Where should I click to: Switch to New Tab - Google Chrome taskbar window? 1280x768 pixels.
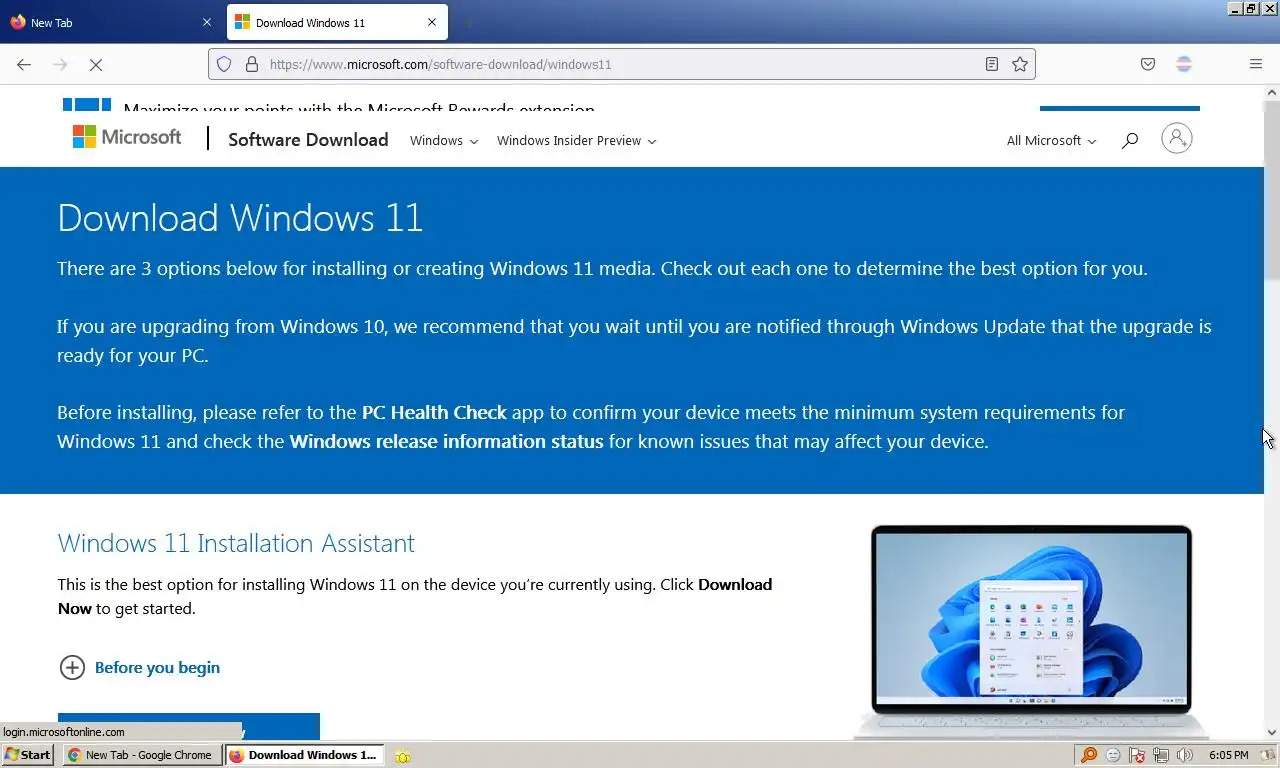(142, 755)
